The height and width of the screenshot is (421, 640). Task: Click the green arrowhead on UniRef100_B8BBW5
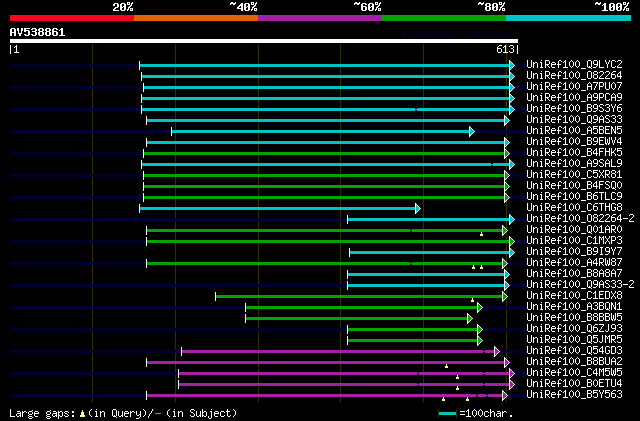pyautogui.click(x=470, y=319)
